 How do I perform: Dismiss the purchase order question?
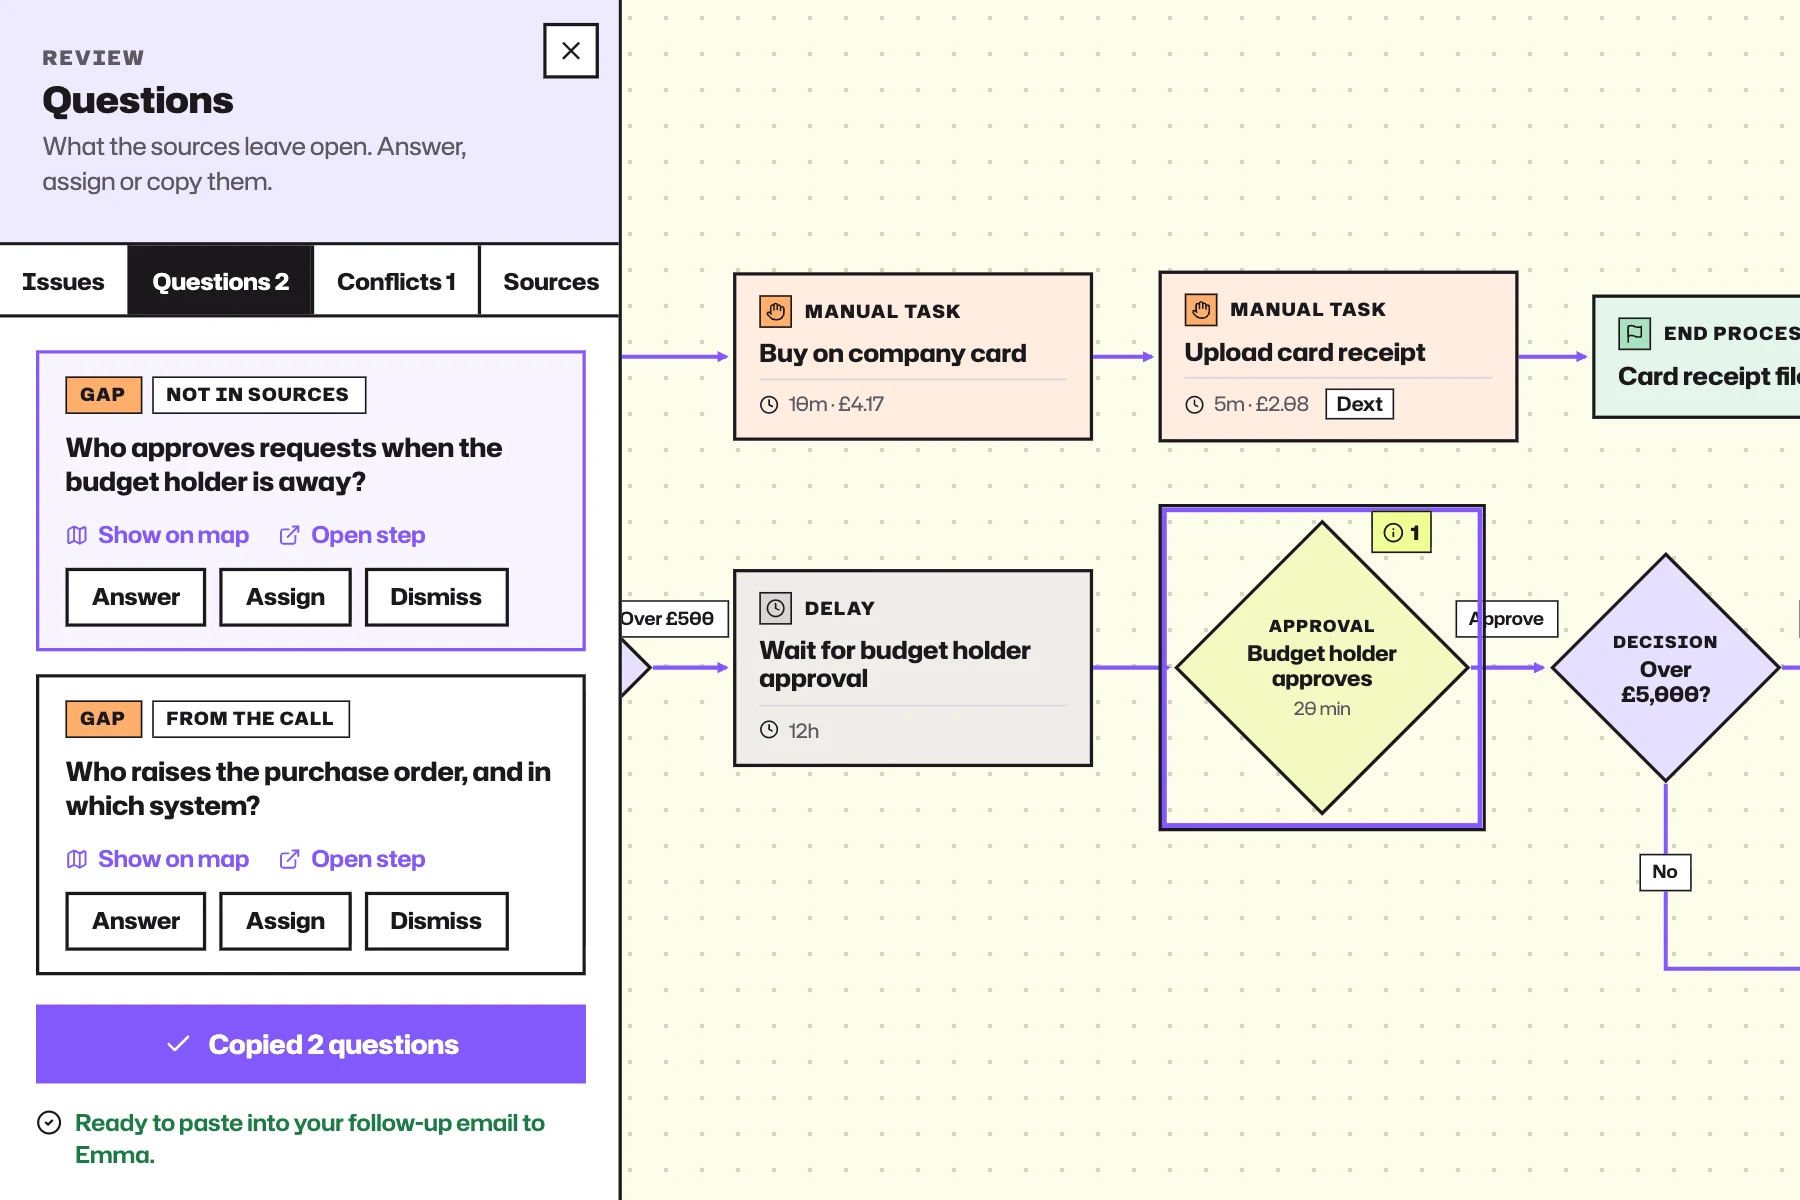436,921
